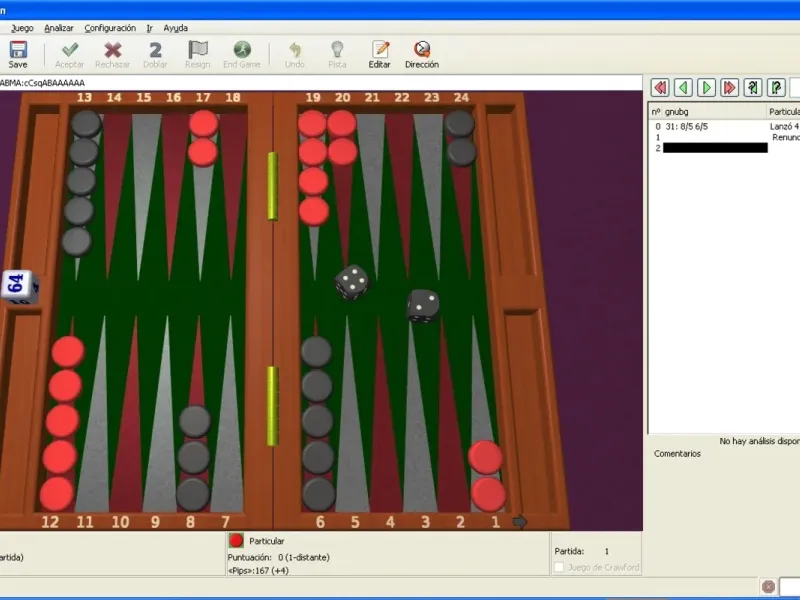
Task: Click the 'Partida: 1' label
Action: 582,551
